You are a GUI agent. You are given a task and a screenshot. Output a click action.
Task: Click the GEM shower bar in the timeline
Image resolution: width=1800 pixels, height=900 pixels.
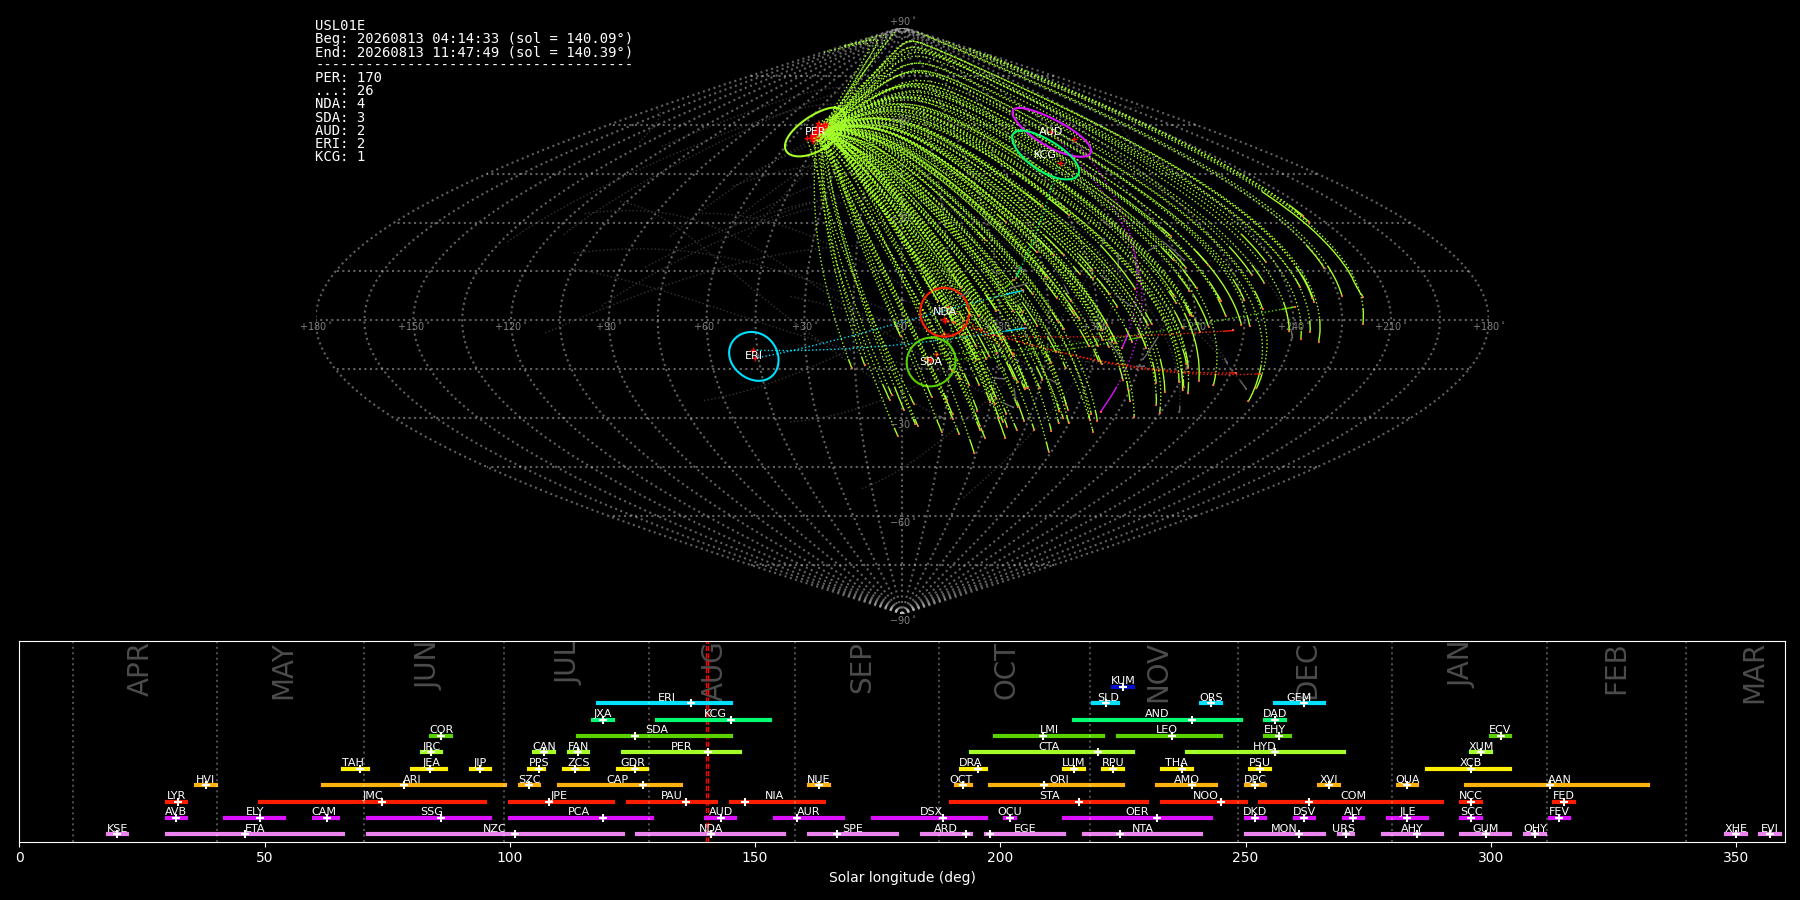click(1299, 703)
